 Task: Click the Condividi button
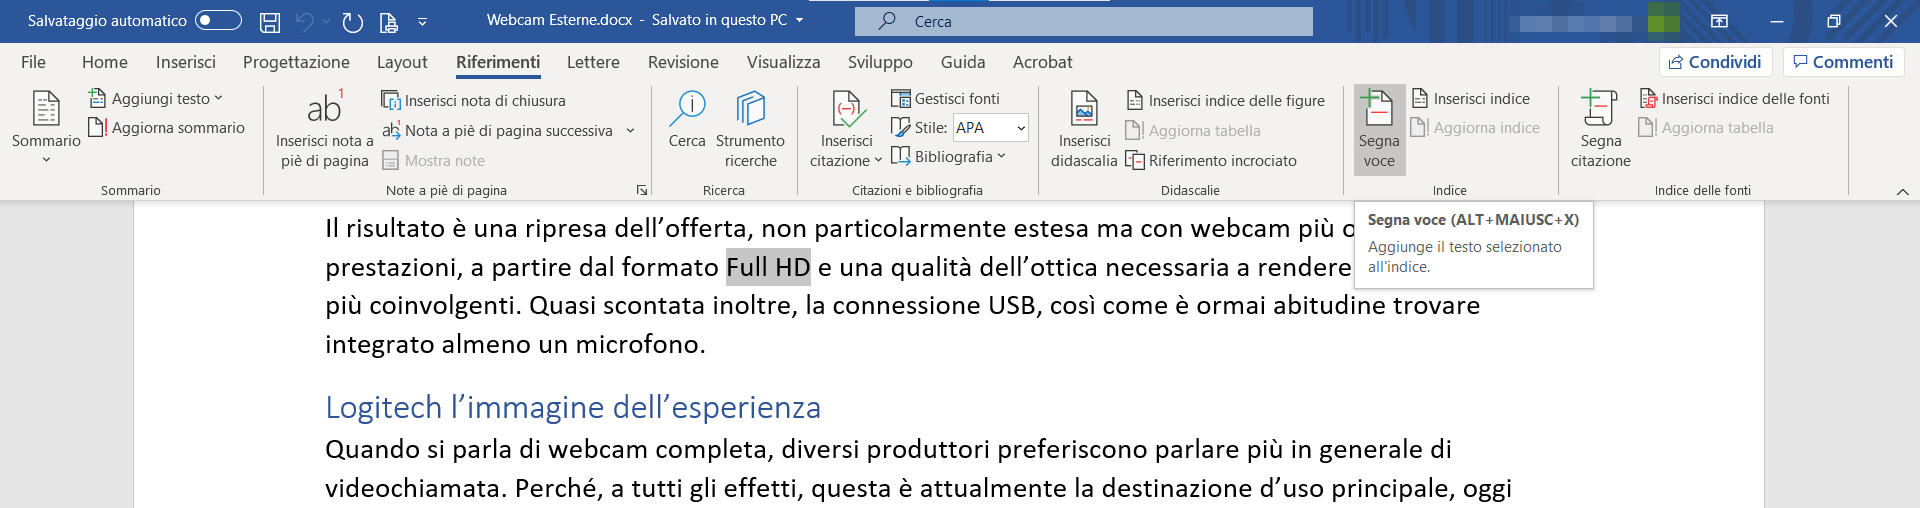tap(1716, 62)
